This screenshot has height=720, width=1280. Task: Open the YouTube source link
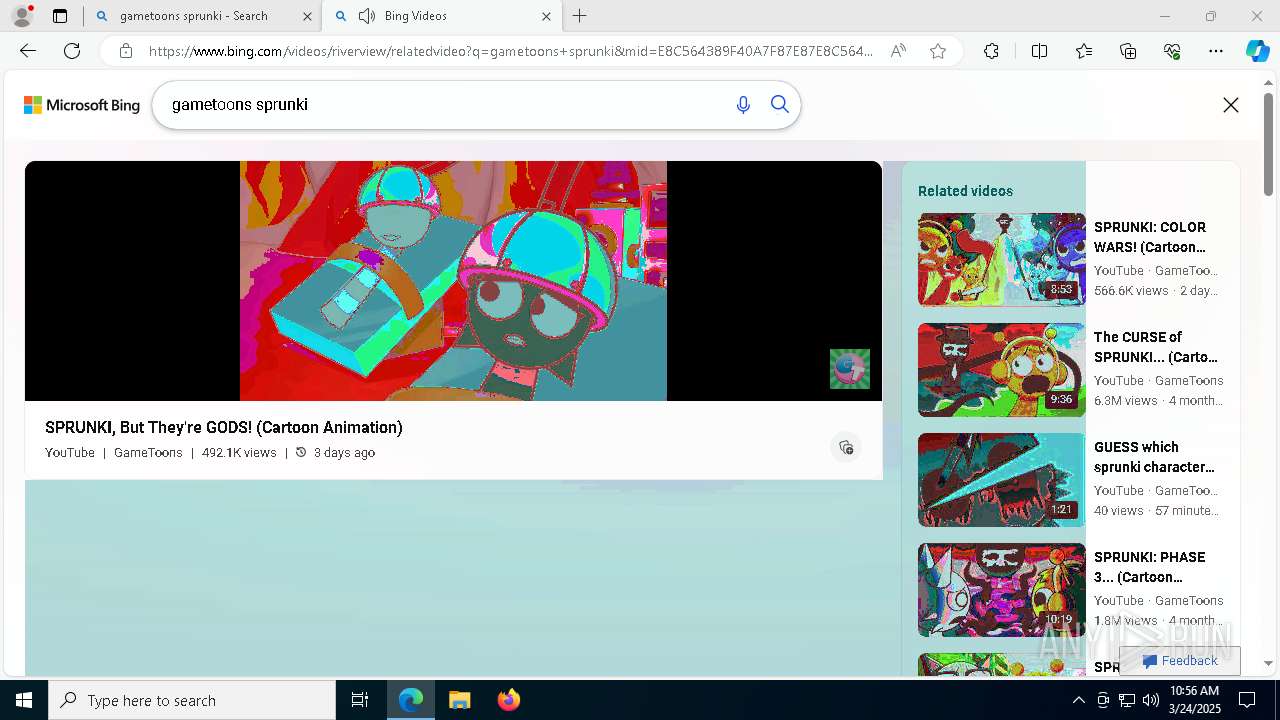click(70, 452)
